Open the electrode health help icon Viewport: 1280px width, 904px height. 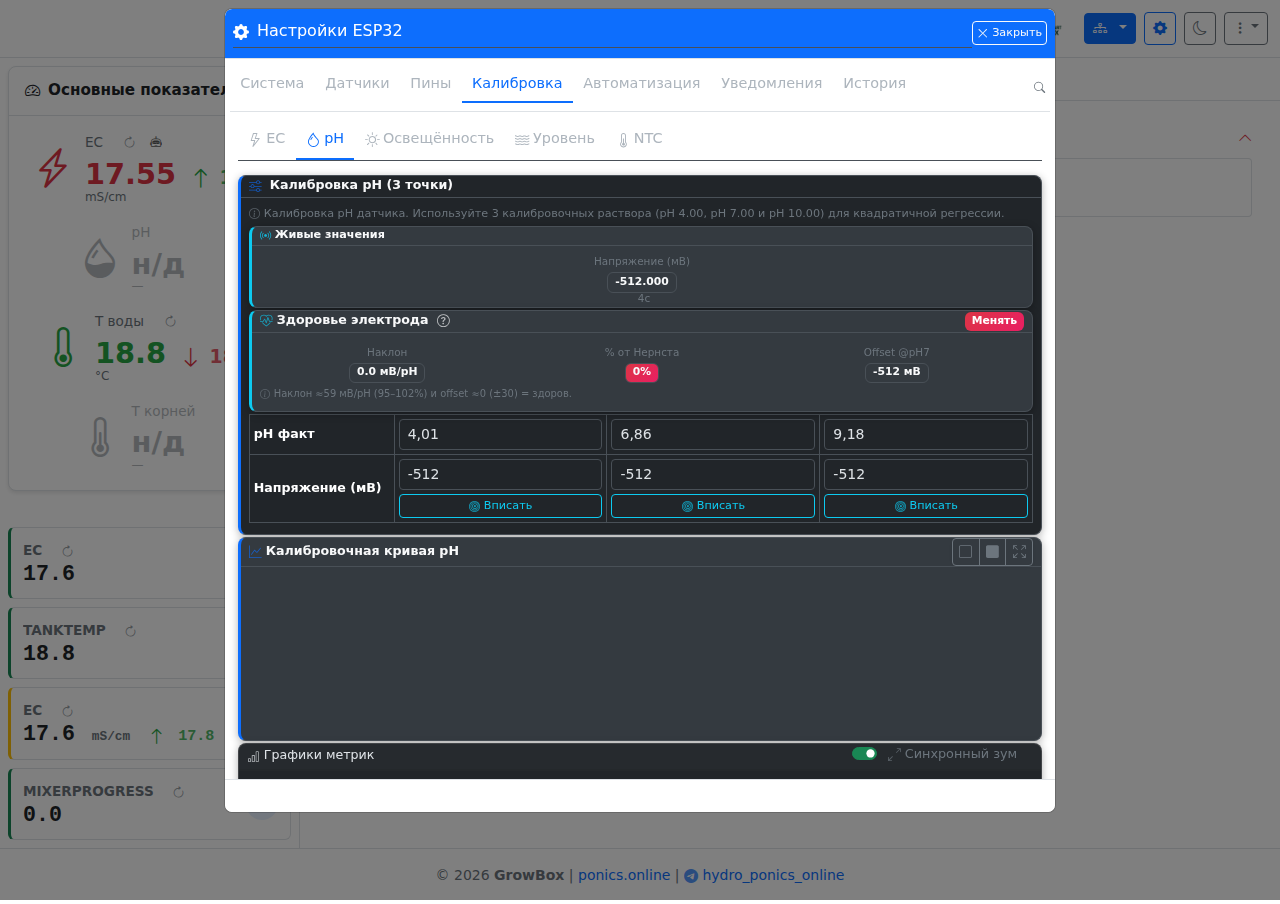(443, 321)
